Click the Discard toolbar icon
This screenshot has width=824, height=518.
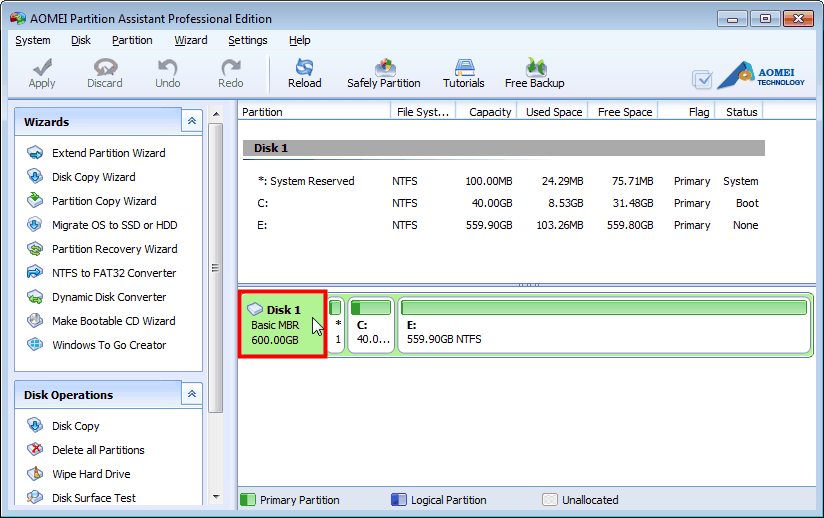click(105, 67)
